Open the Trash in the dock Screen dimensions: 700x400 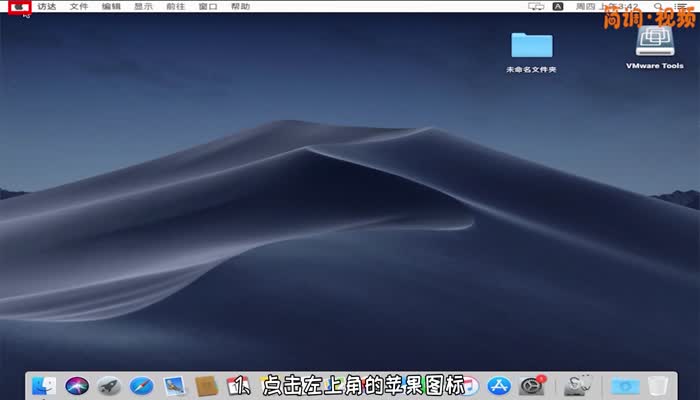pos(657,386)
